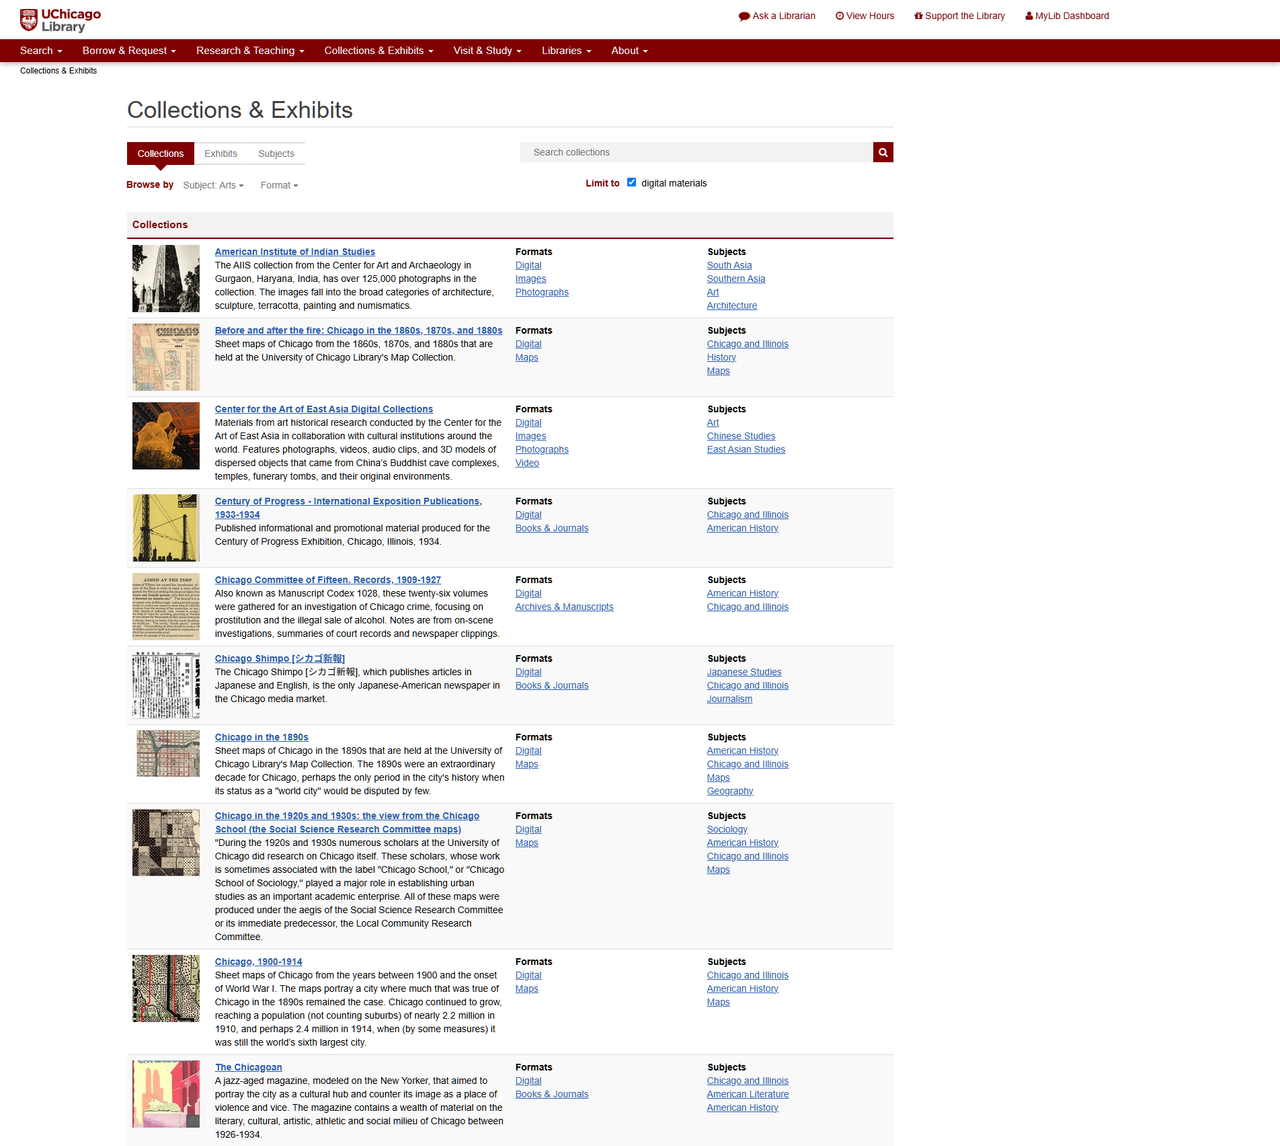Open the Subject: Arts browse dropdown

[x=213, y=185]
